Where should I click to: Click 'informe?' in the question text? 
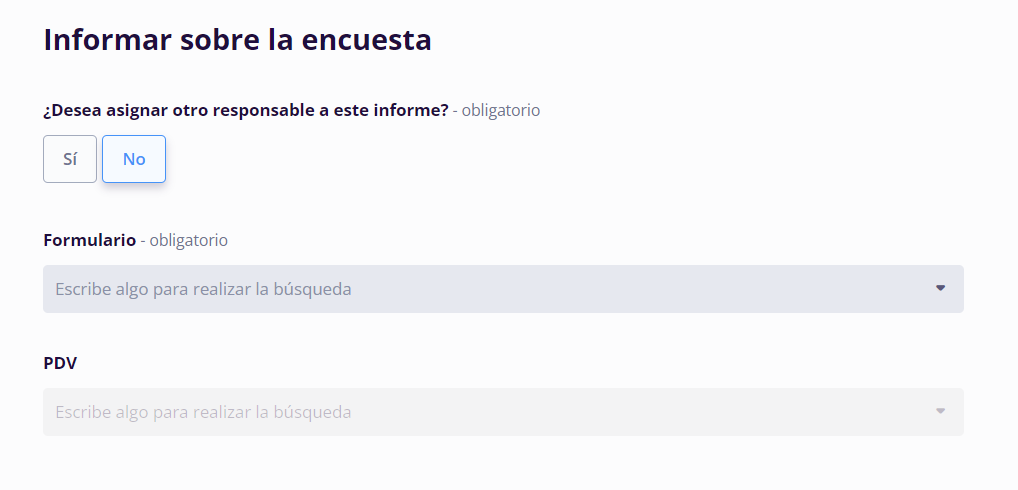[414, 110]
